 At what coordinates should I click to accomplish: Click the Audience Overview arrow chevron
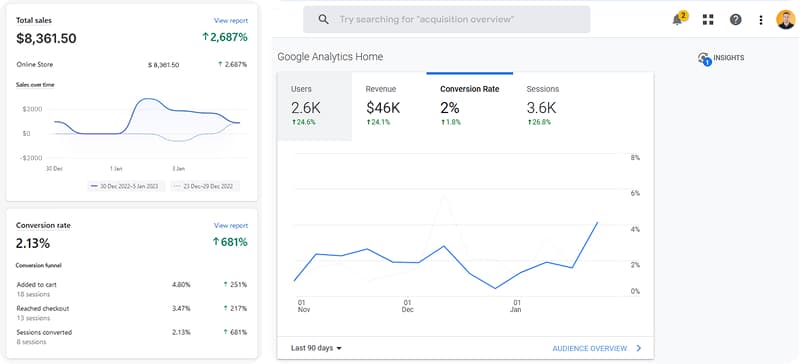click(639, 348)
